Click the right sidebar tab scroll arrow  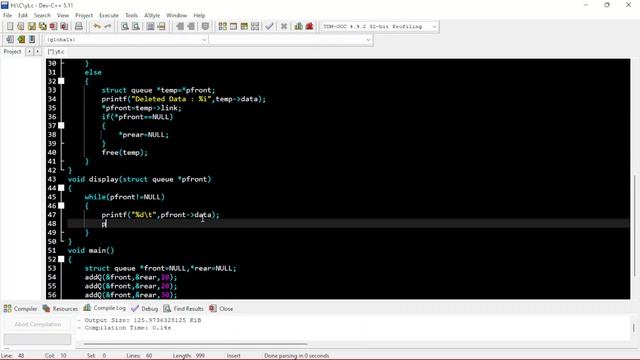[x=37, y=52]
